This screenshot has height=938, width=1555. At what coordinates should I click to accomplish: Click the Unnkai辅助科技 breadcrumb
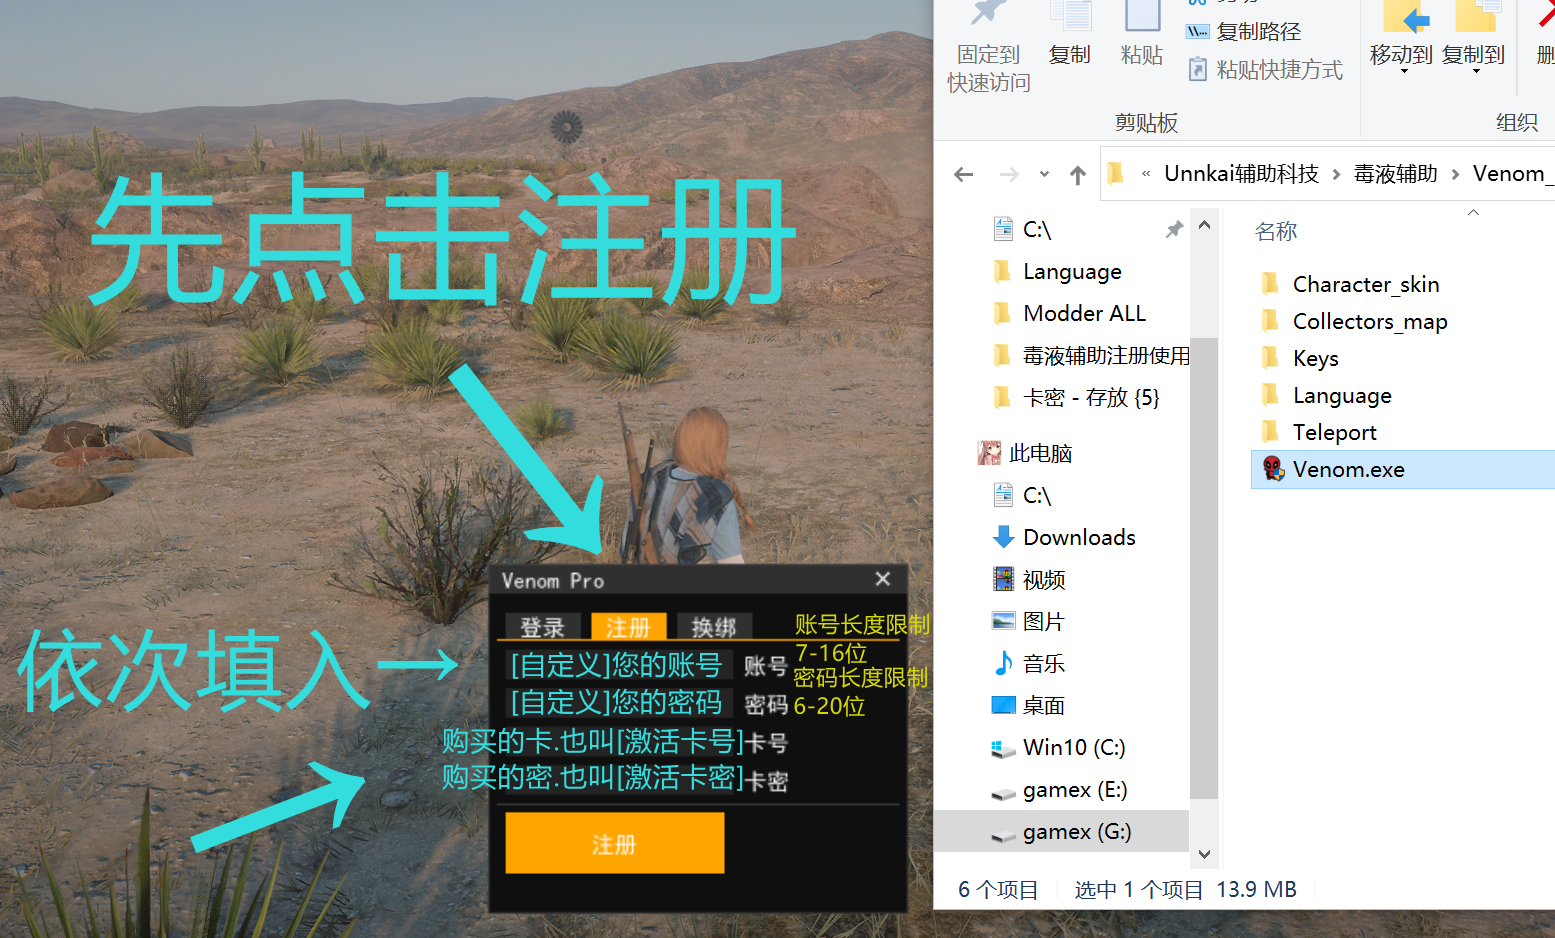(x=1241, y=174)
